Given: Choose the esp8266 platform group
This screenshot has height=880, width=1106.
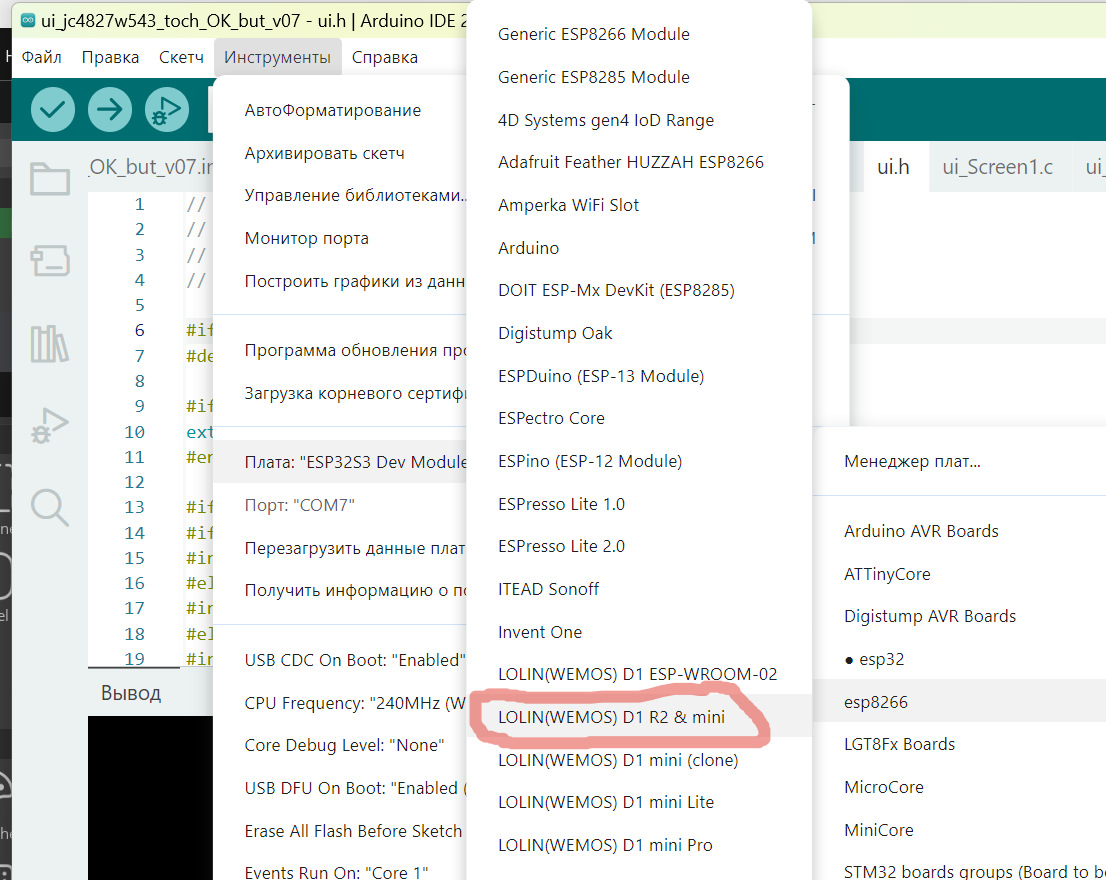Looking at the screenshot, I should tap(876, 702).
